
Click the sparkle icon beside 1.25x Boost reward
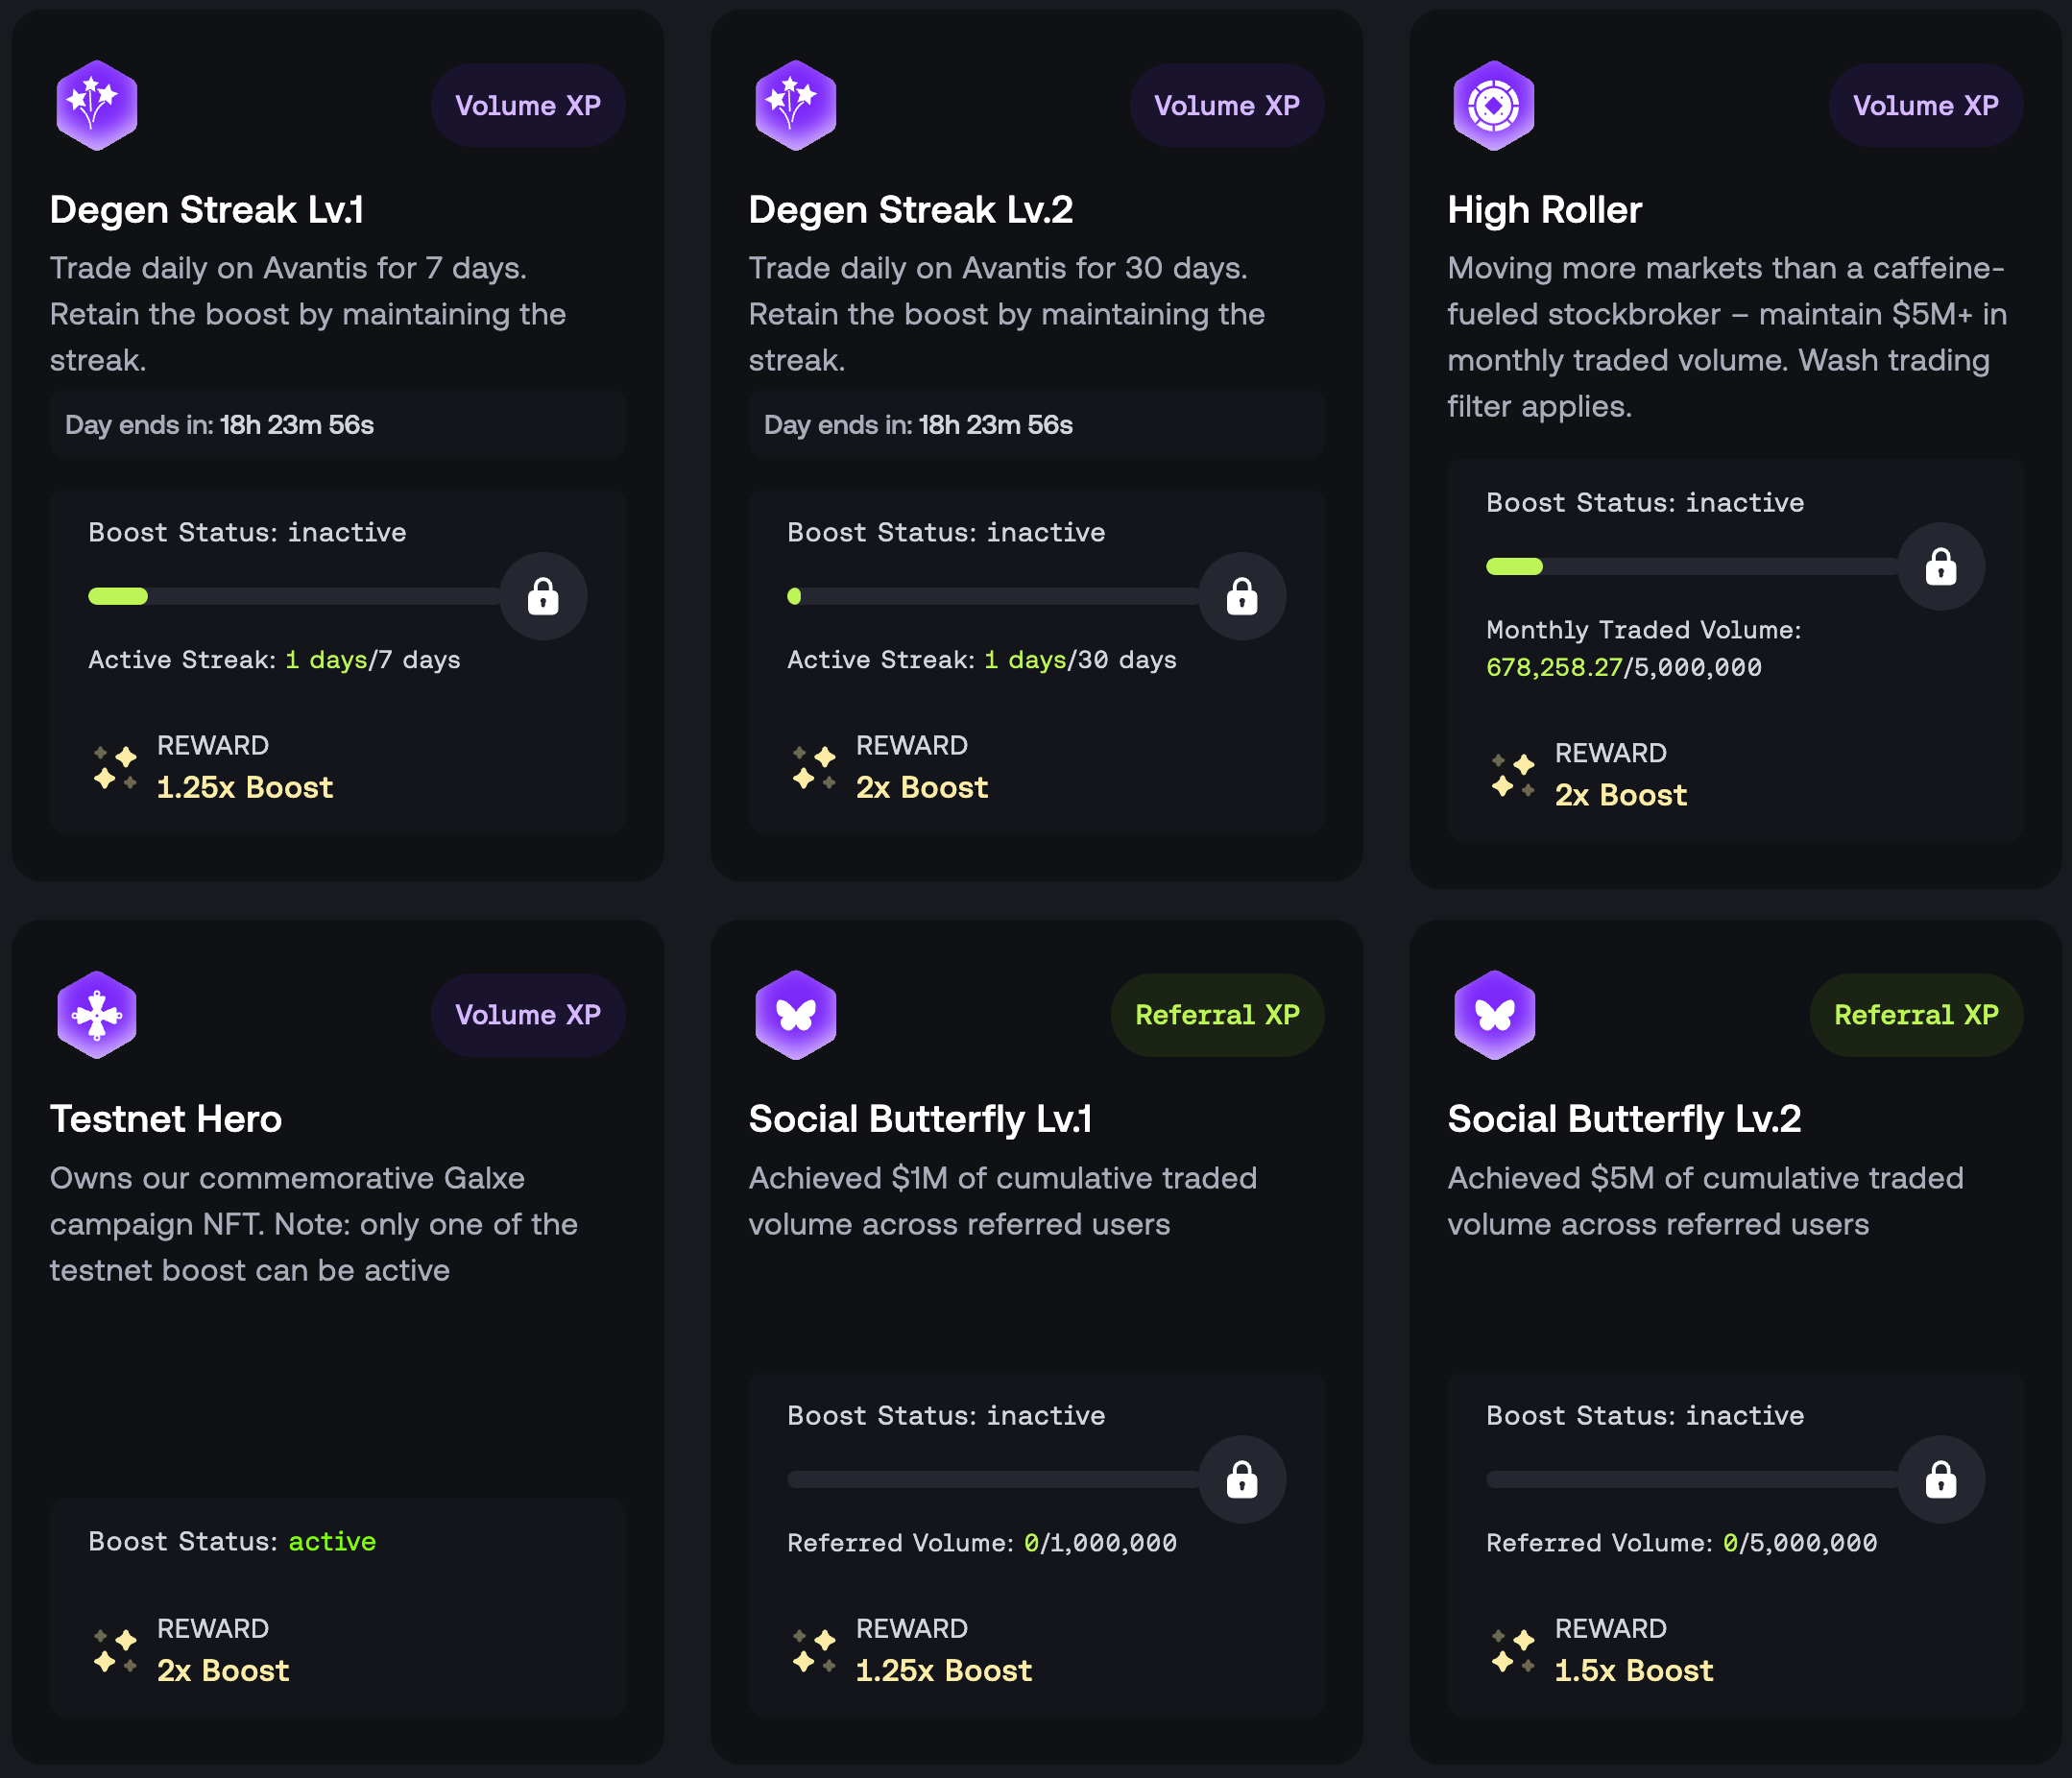pyautogui.click(x=115, y=767)
